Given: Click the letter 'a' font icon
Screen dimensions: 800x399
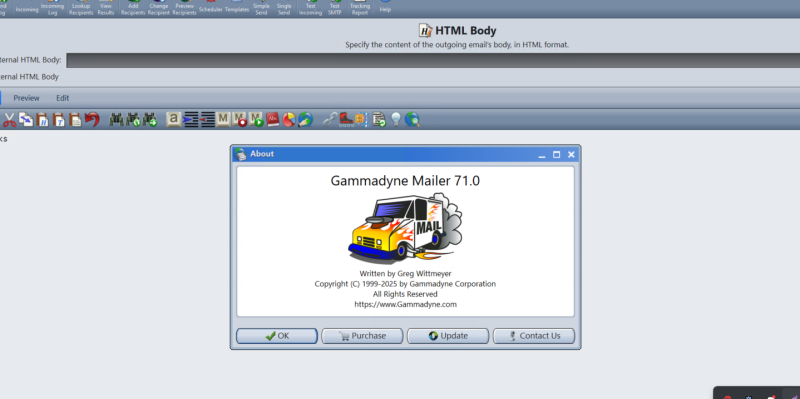Looking at the screenshot, I should coord(174,120).
